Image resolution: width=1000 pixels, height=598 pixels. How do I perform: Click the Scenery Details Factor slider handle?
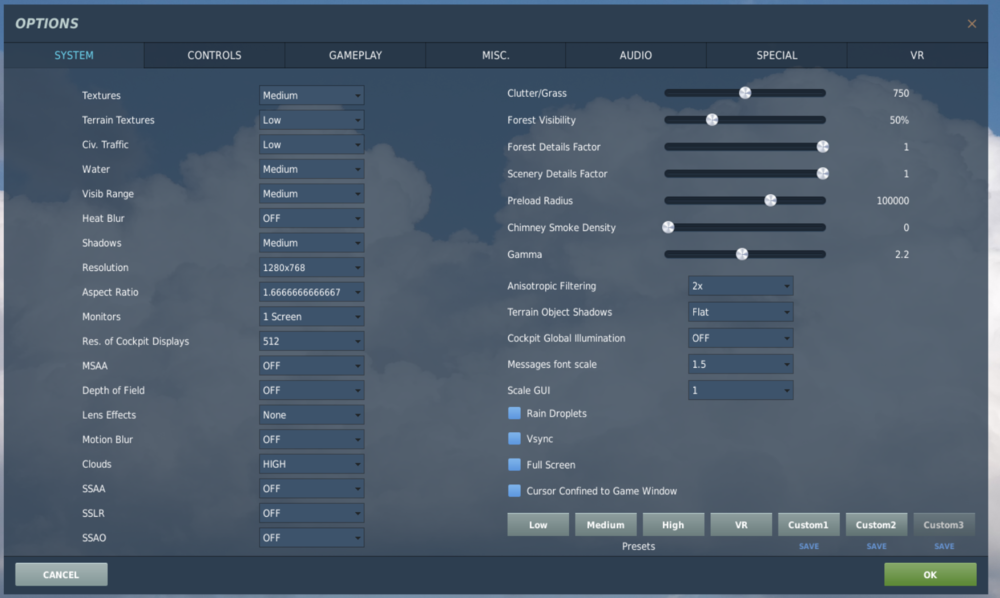(x=823, y=173)
